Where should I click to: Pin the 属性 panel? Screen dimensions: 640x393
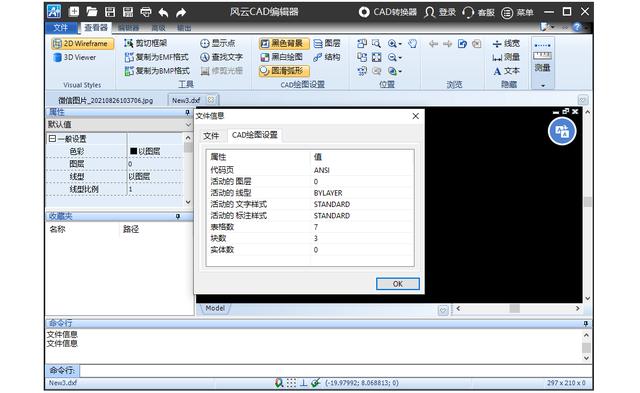187,112
